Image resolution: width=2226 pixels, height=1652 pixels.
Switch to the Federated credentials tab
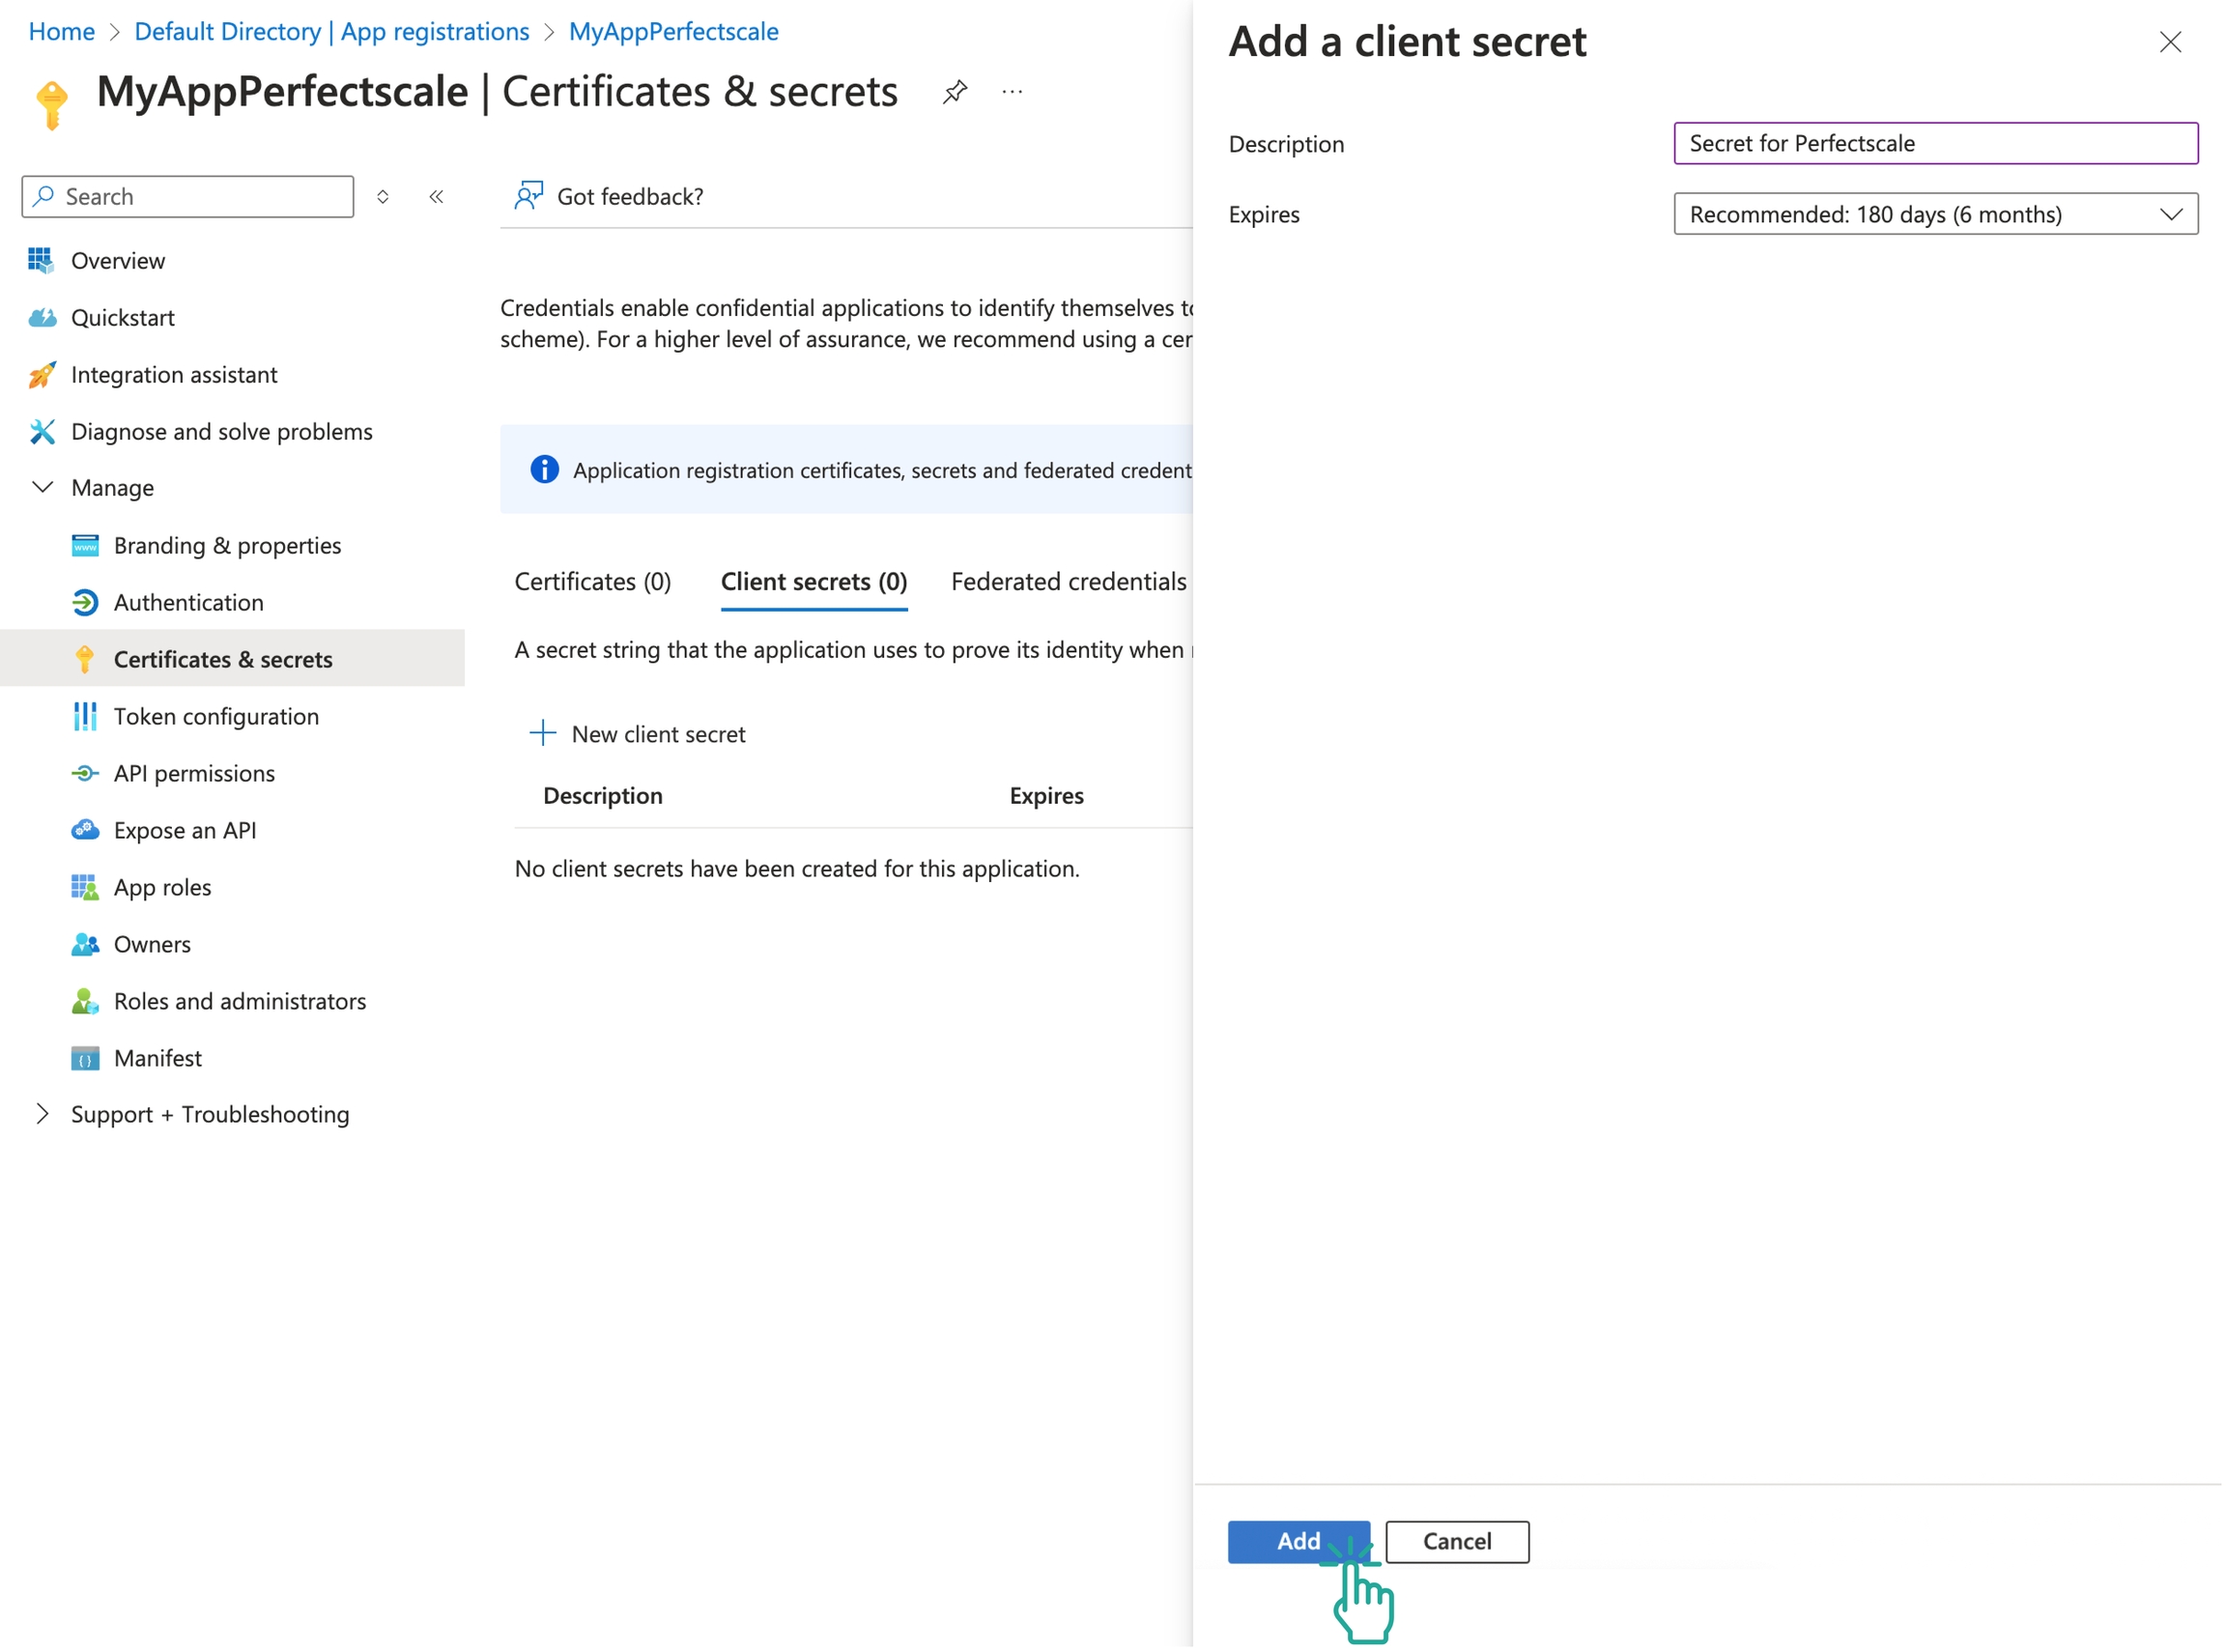[1069, 582]
